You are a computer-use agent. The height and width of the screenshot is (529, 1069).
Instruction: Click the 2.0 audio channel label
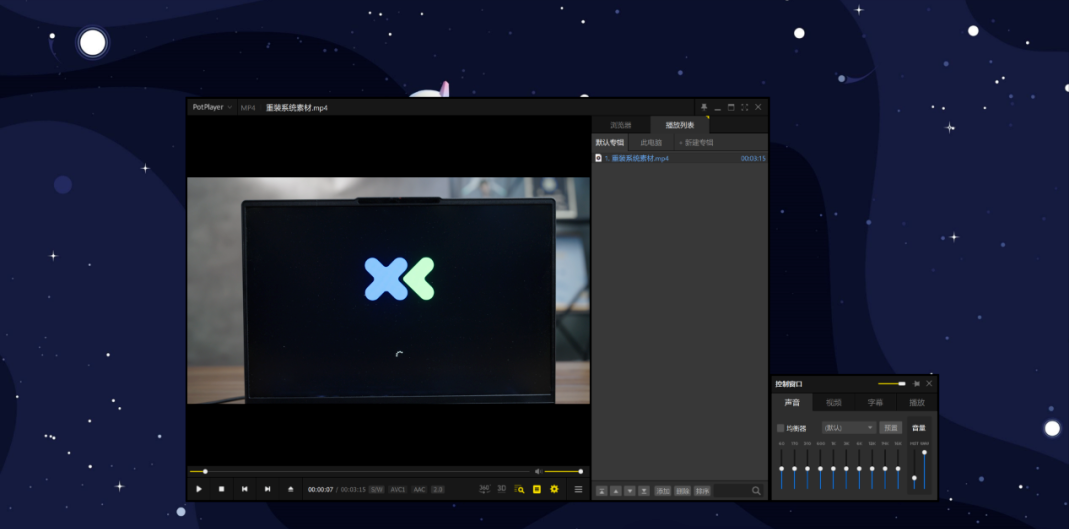click(x=438, y=489)
